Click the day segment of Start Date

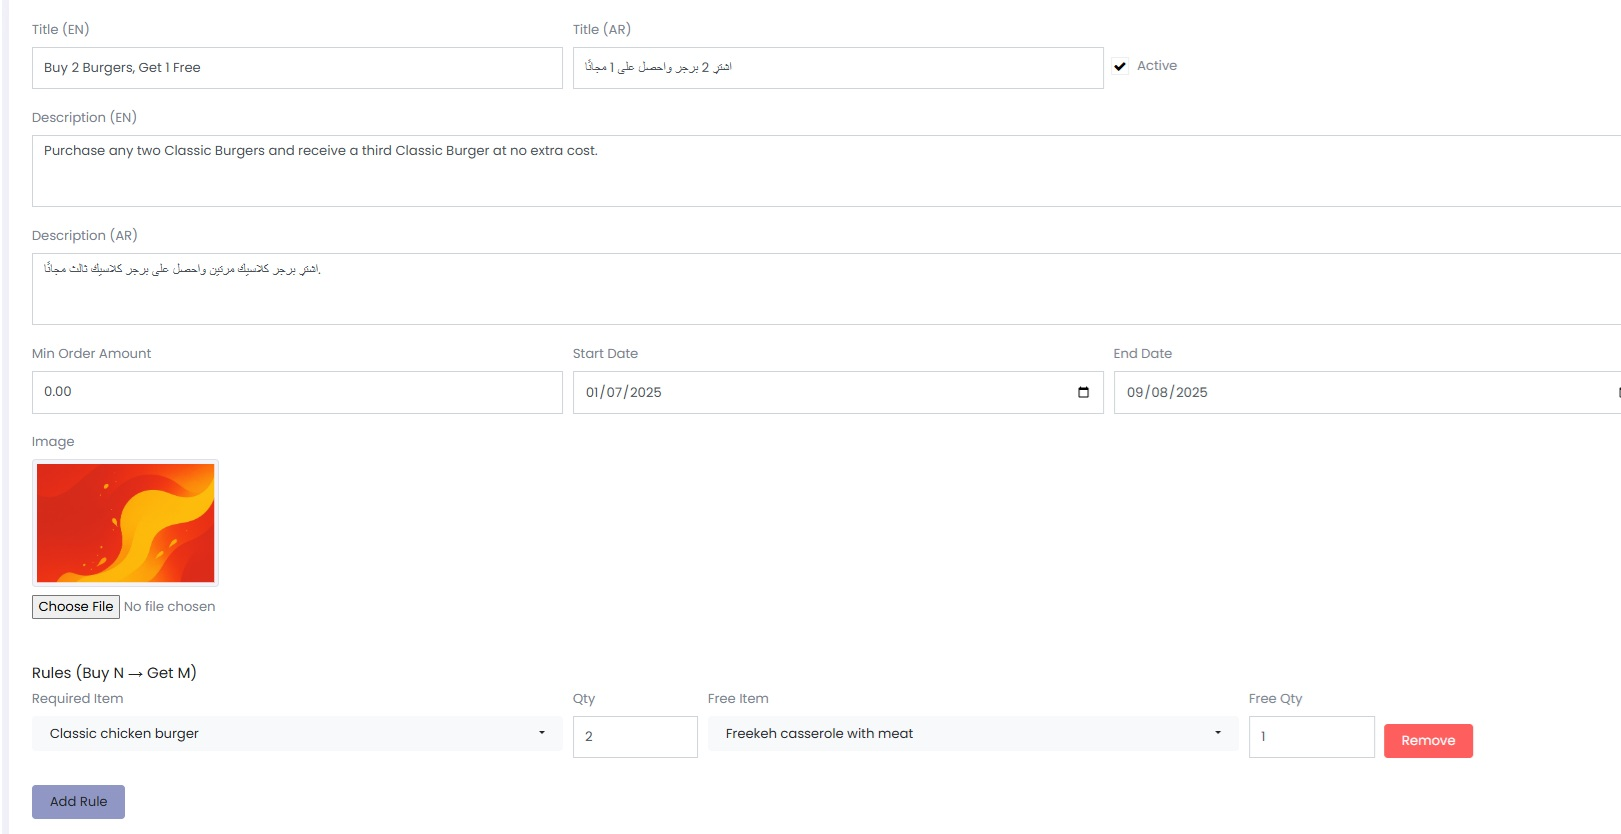[593, 393]
